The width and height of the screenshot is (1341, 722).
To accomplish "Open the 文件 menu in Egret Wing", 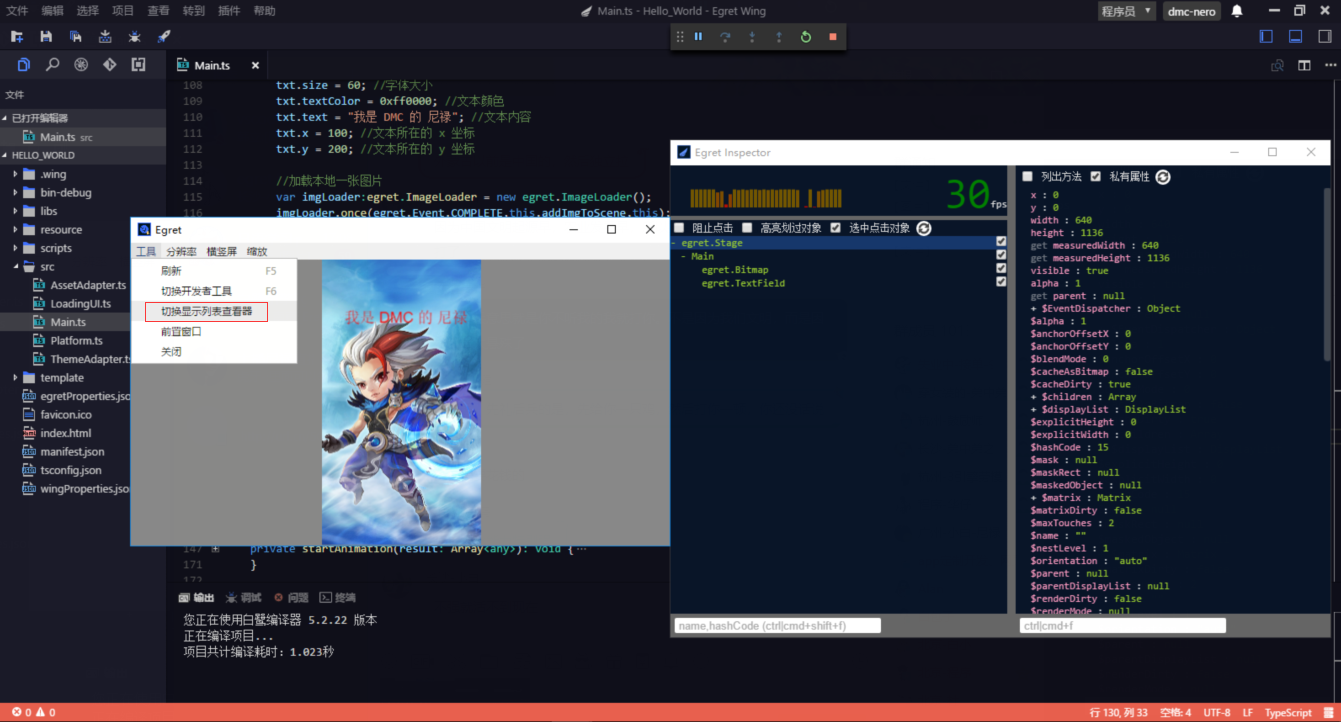I will 17,11.
